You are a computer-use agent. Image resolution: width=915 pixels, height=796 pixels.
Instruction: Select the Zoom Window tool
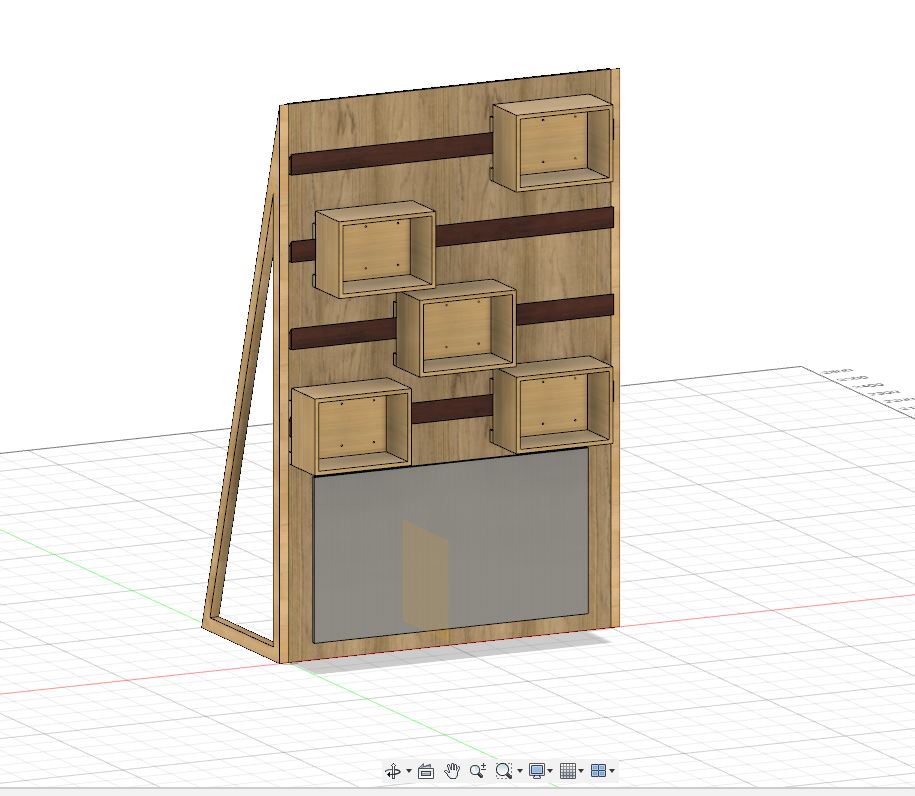[x=503, y=771]
